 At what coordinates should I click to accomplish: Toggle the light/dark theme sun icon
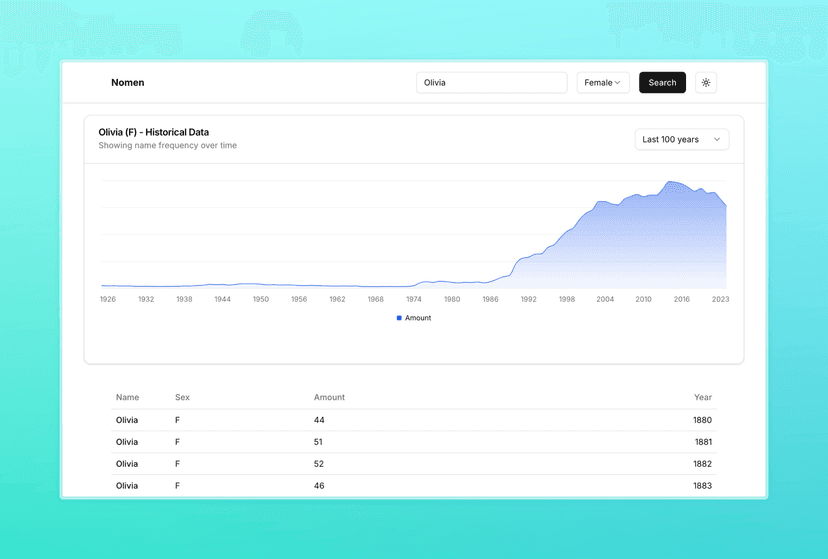click(705, 83)
